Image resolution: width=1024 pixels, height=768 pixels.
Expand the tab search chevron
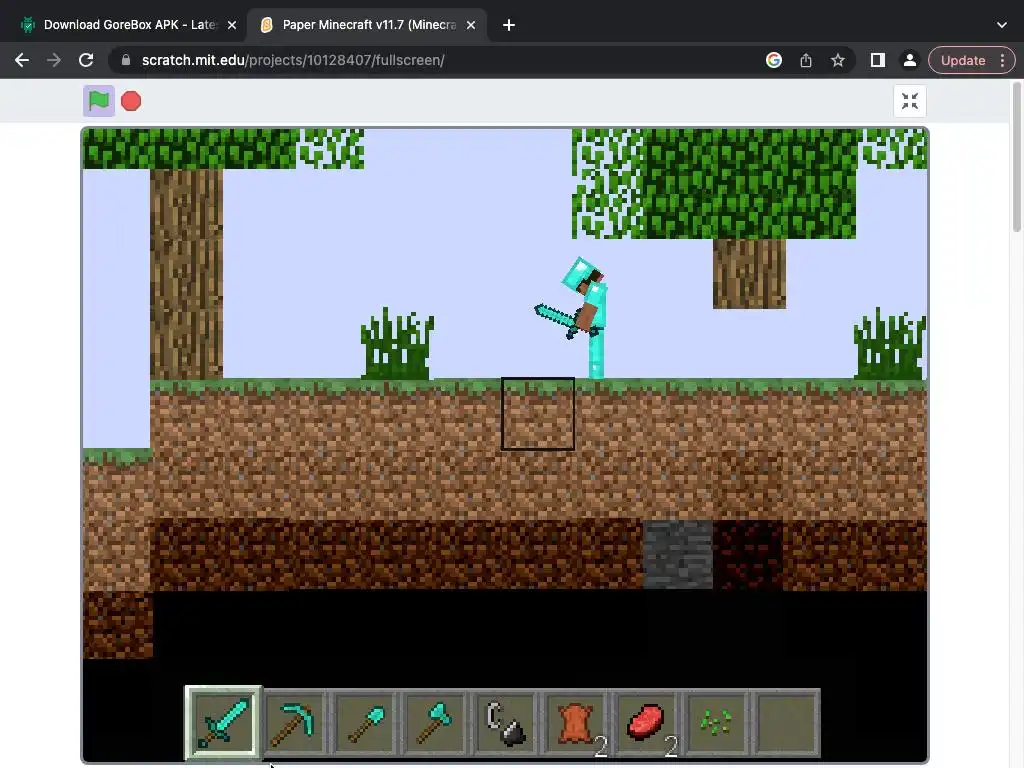click(x=1002, y=25)
